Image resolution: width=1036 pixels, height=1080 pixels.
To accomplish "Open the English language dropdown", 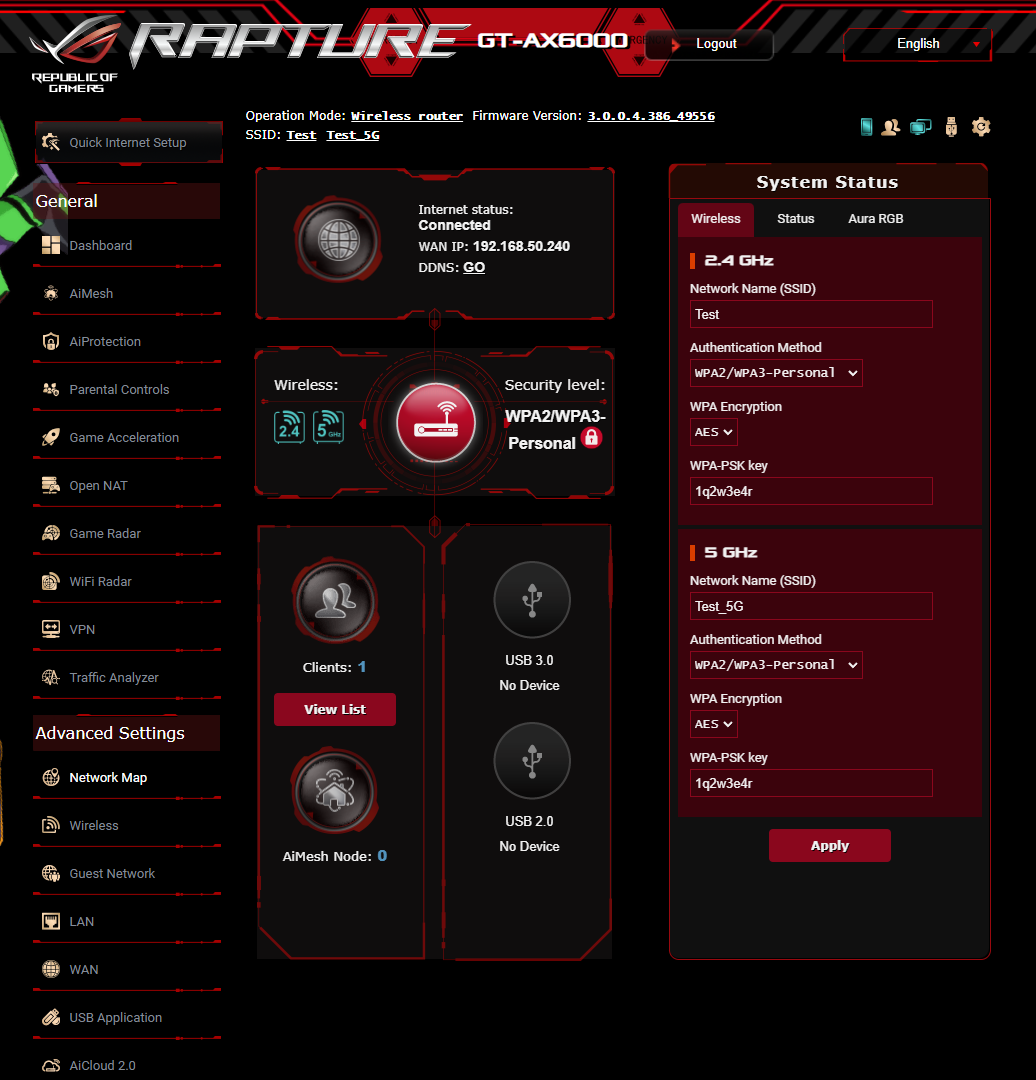I will coord(918,44).
